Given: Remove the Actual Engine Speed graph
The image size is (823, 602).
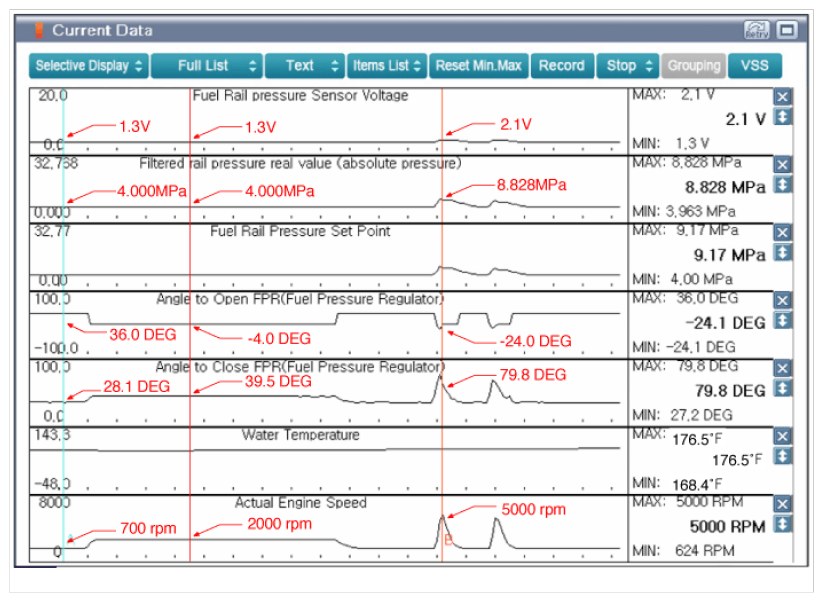Looking at the screenshot, I should pyautogui.click(x=783, y=504).
